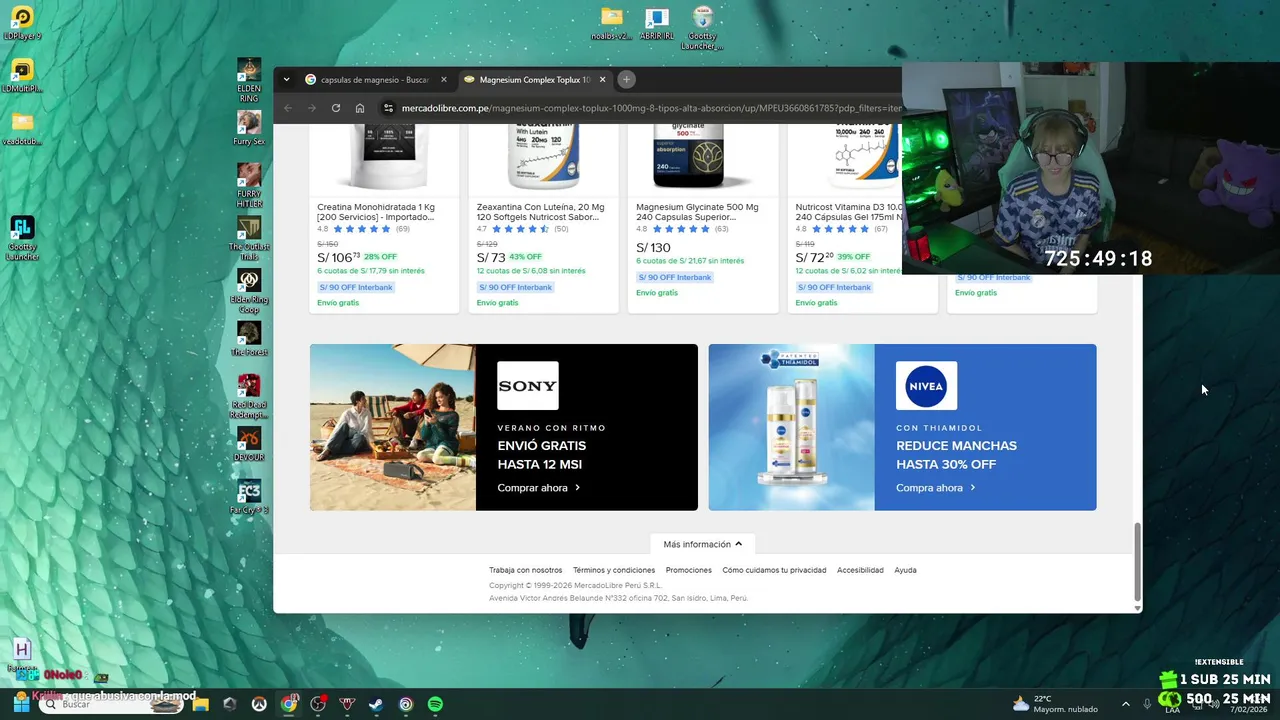Close the capsulas de magnesio tab
1280x720 pixels.
point(444,79)
